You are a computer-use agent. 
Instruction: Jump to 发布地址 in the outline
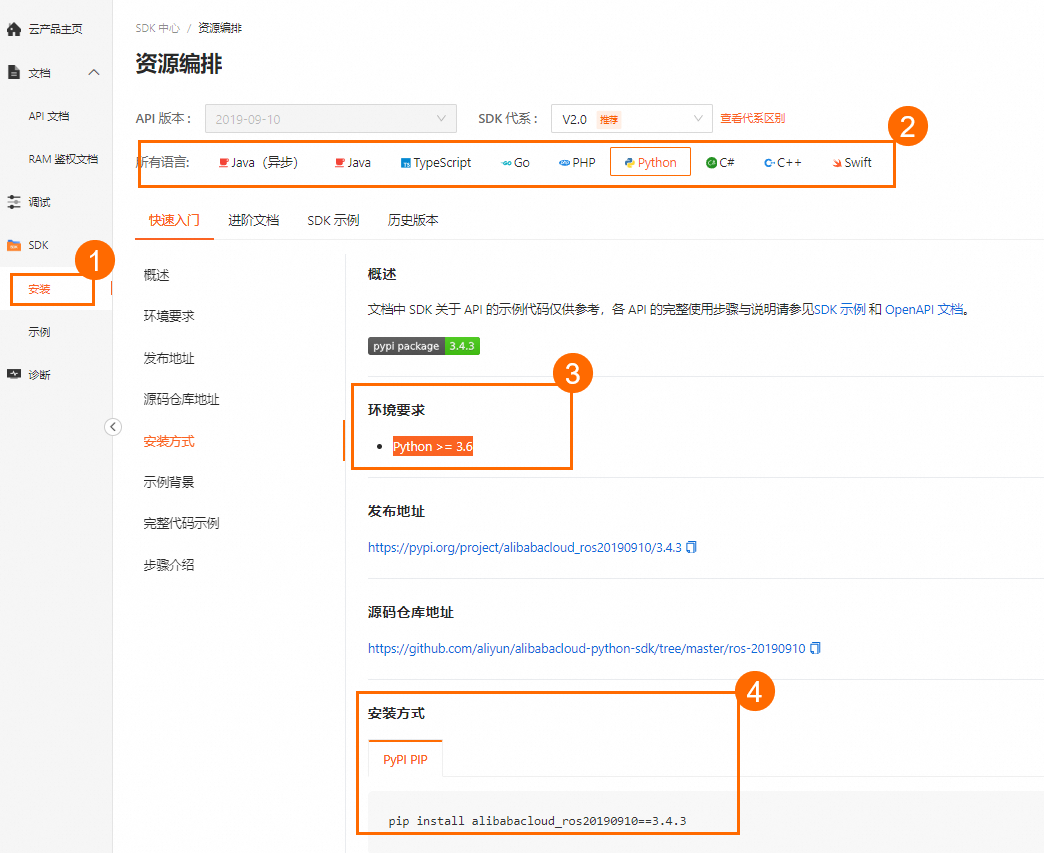(x=169, y=358)
